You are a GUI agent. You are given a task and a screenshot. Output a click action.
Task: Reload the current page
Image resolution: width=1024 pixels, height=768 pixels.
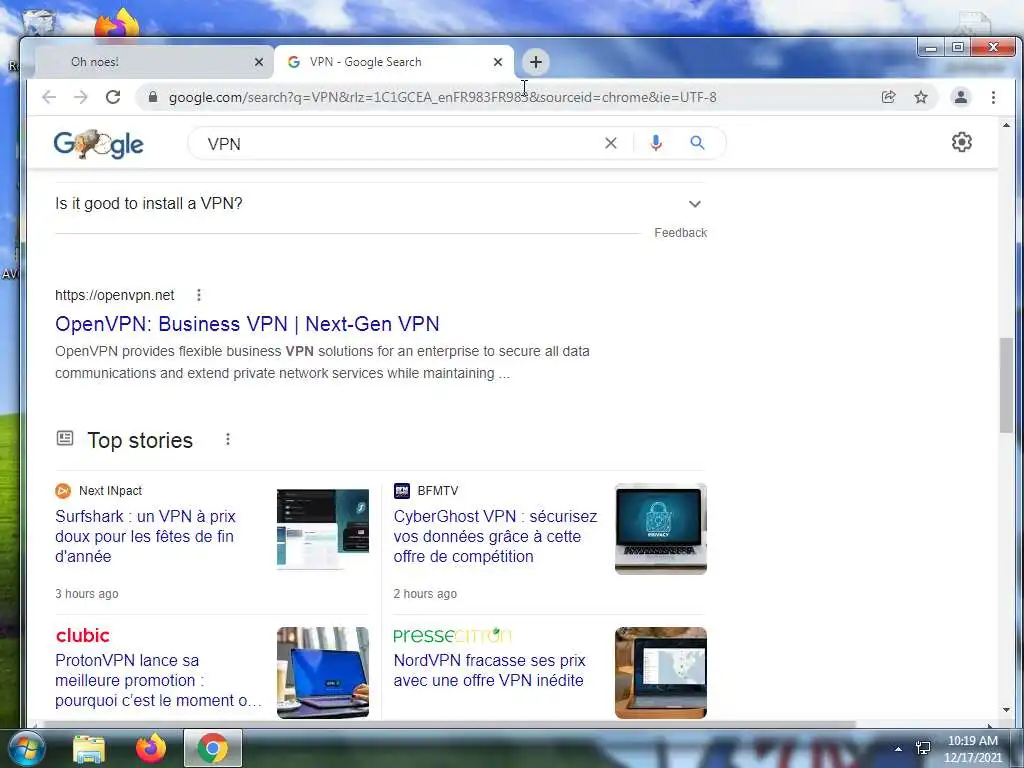pos(113,97)
